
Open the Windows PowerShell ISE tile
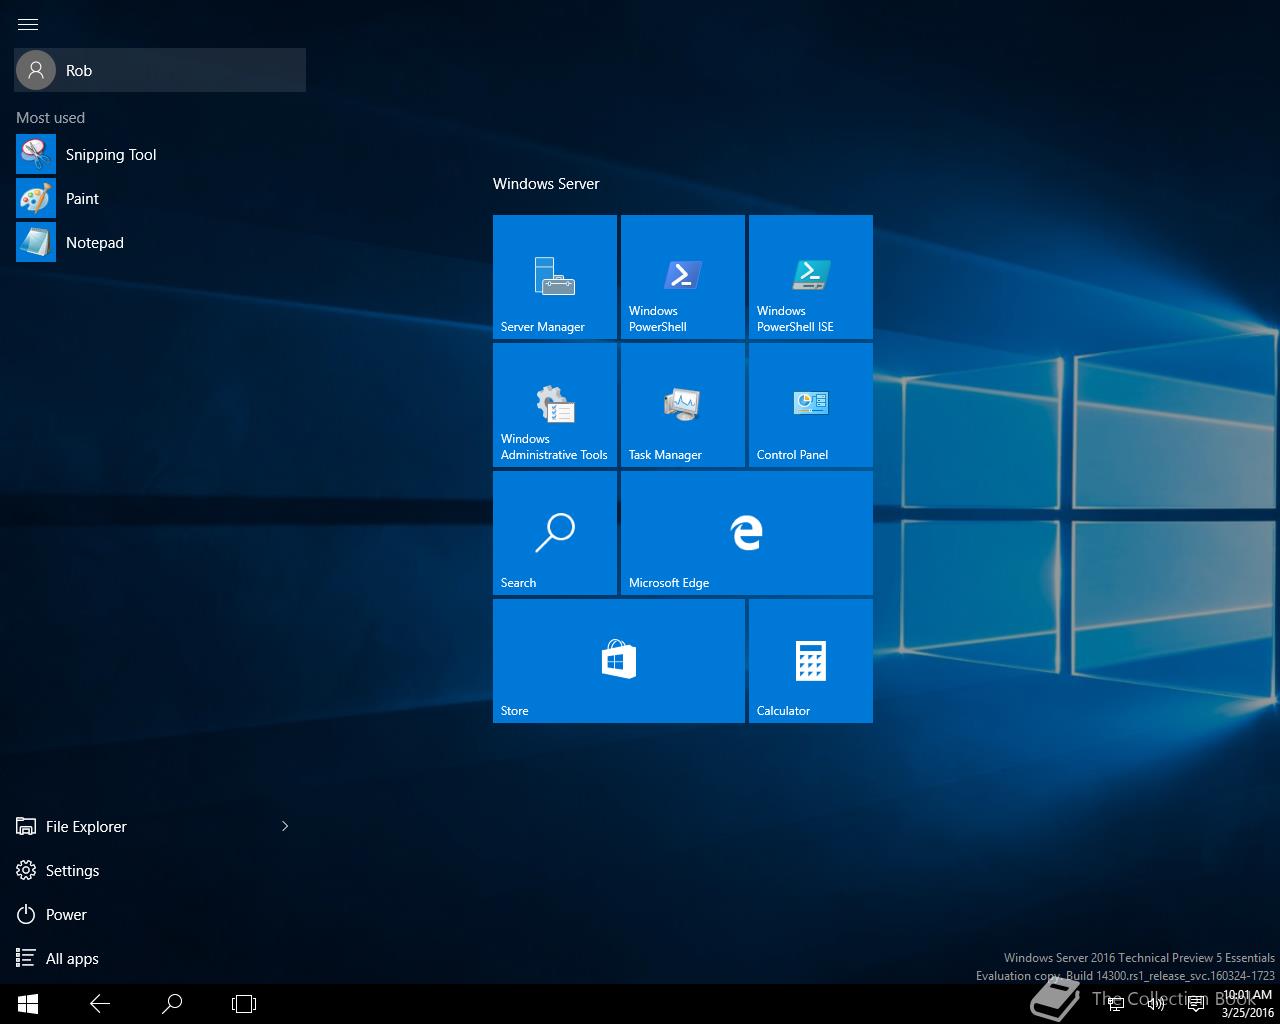[x=811, y=277]
